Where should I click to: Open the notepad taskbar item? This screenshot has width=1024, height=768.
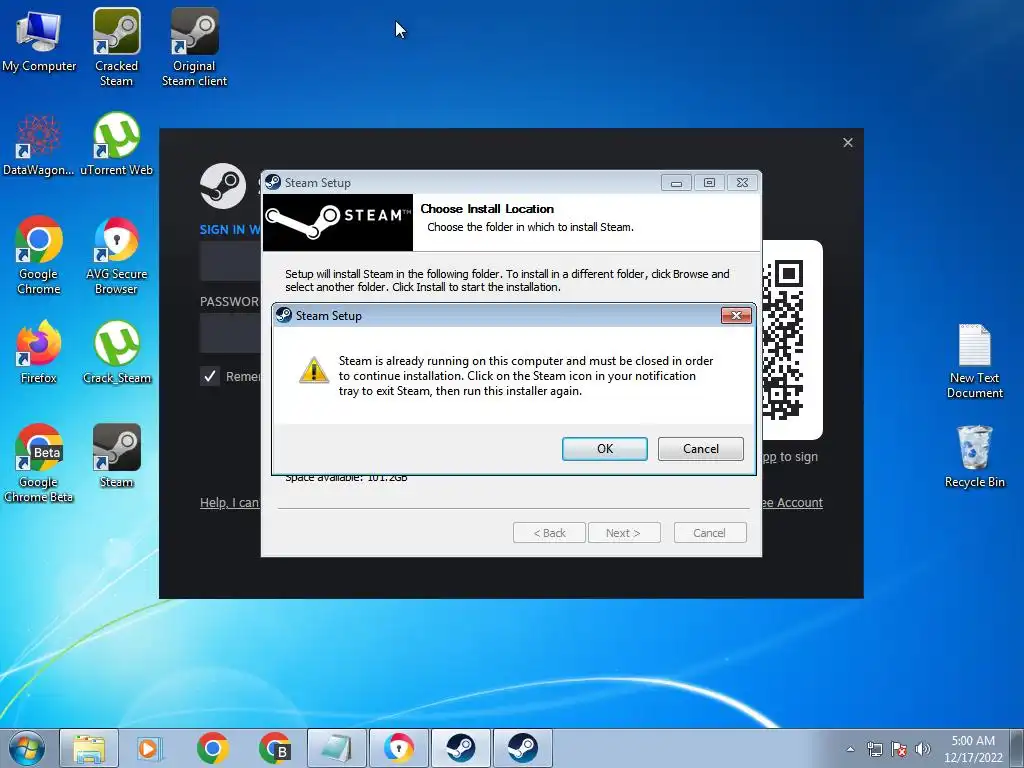[x=337, y=748]
